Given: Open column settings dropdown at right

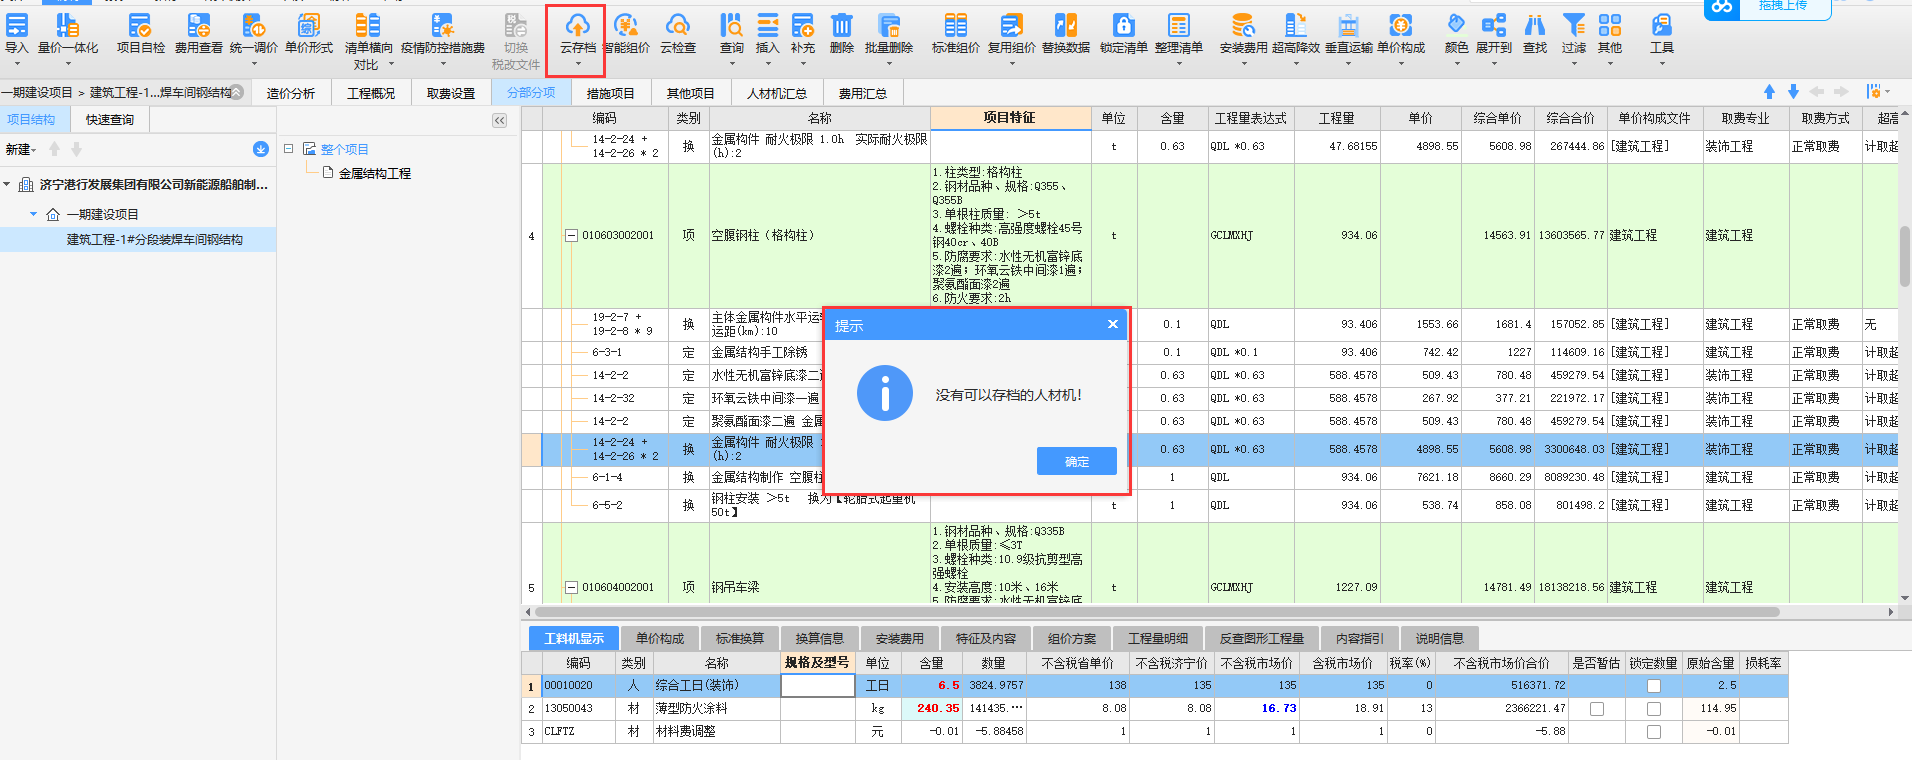Looking at the screenshot, I should point(1877,92).
